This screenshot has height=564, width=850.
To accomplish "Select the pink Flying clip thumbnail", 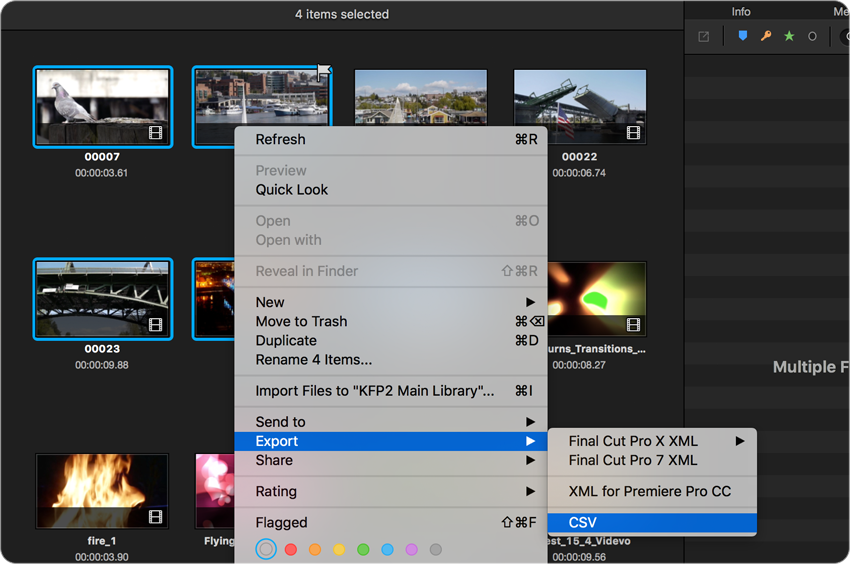I will point(215,491).
